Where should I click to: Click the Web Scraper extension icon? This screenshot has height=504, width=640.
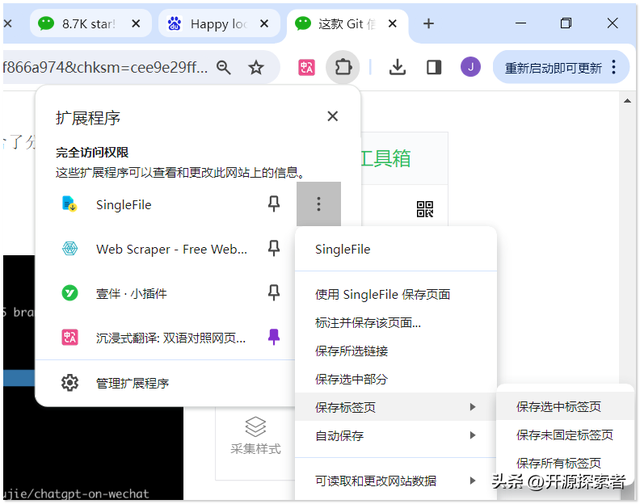pyautogui.click(x=70, y=248)
